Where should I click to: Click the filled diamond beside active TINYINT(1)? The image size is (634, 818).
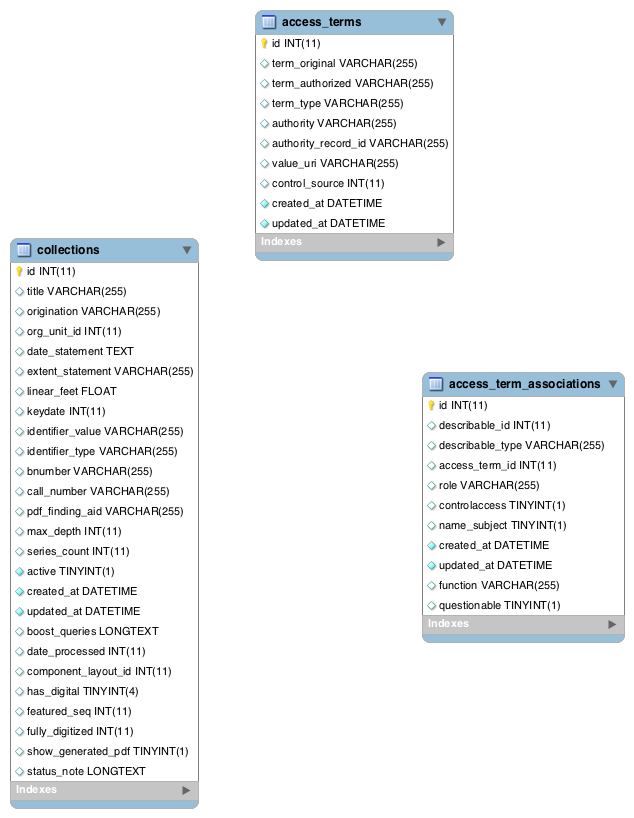20,572
